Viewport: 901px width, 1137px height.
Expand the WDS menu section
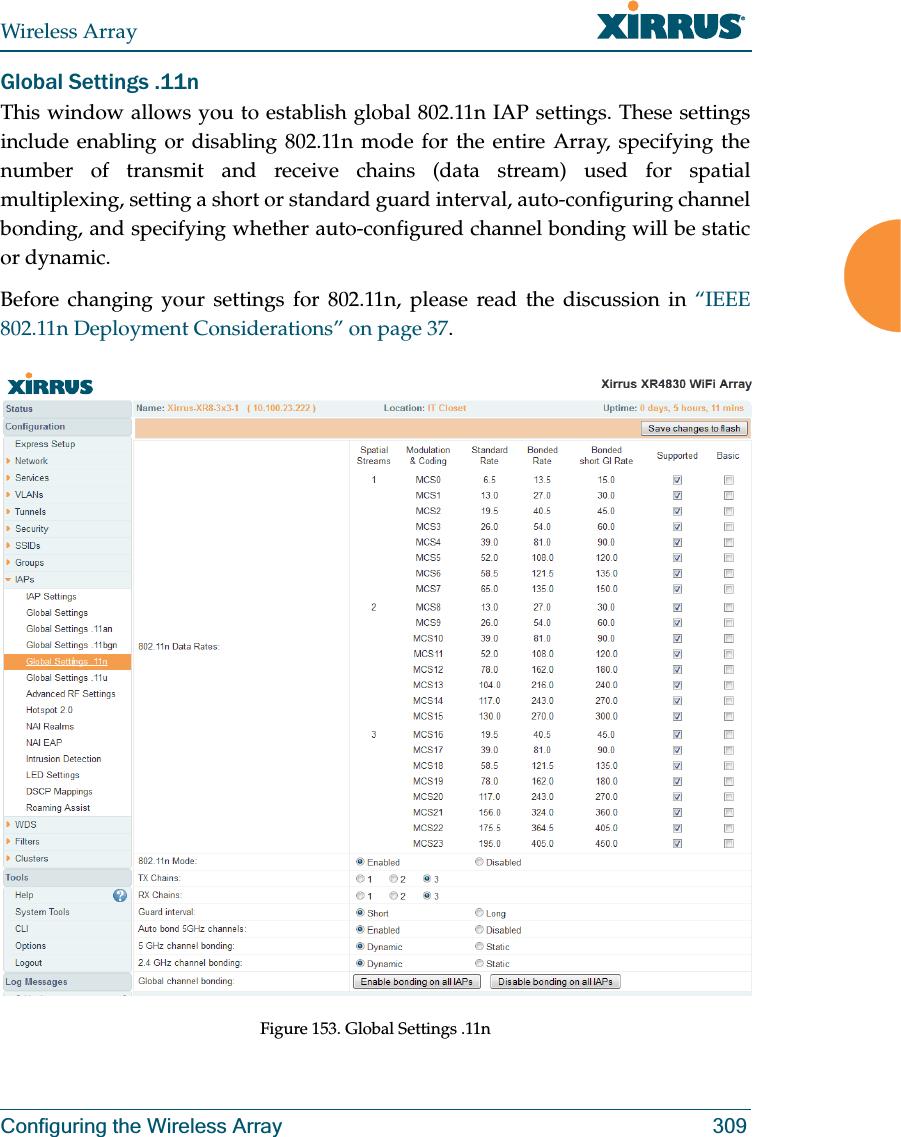pyautogui.click(x=25, y=824)
